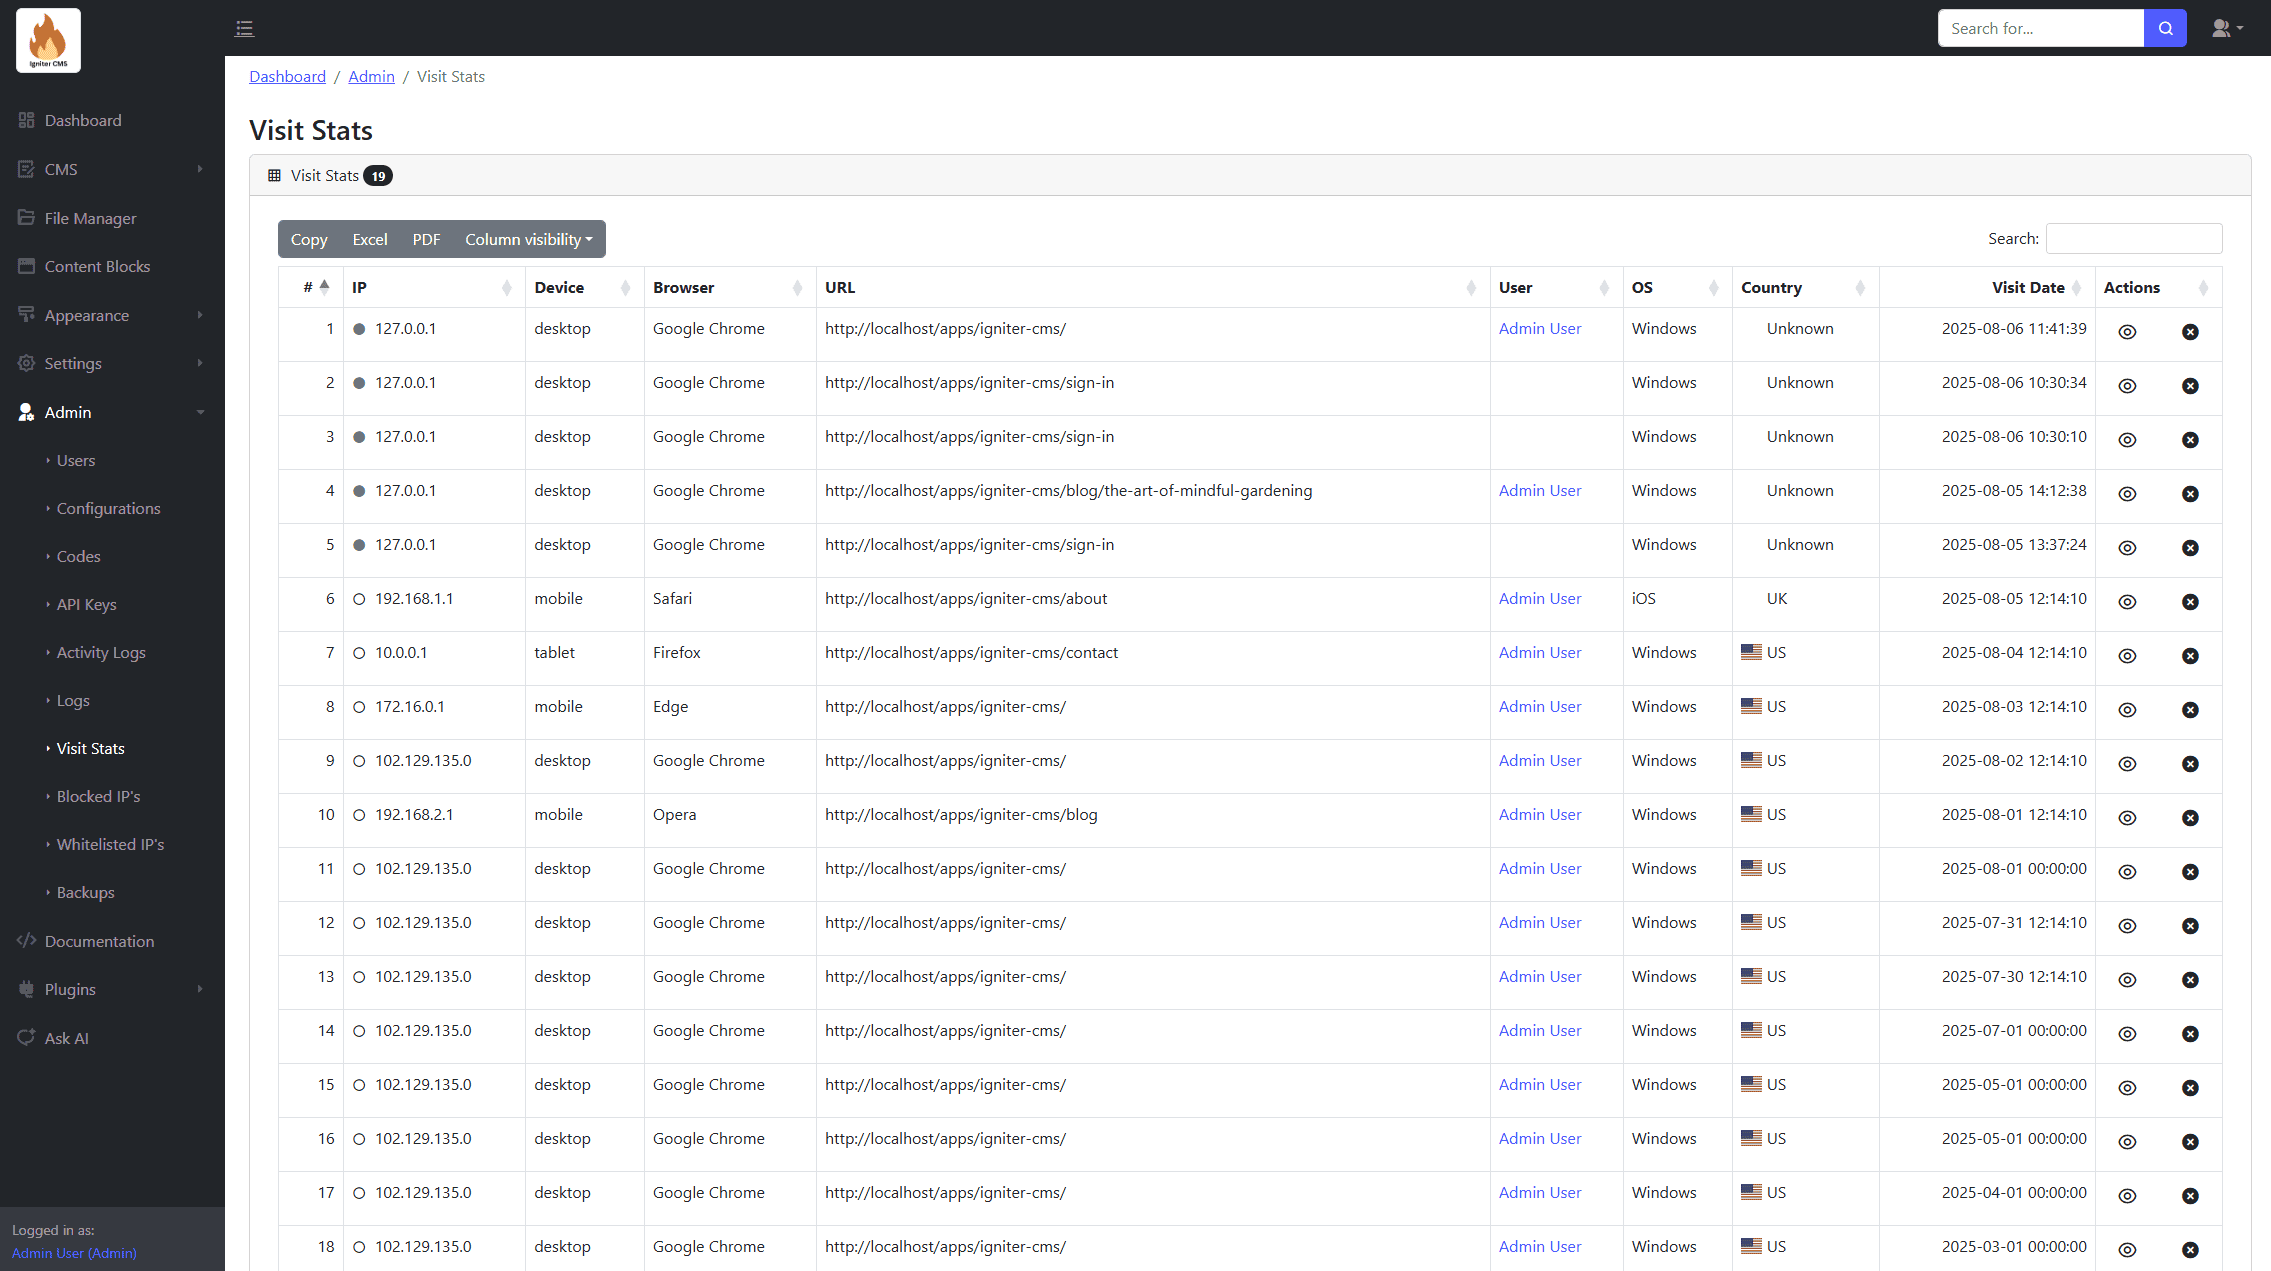Screen dimensions: 2271x1271
Task: Click the Igniter CMS flame logo
Action: [x=48, y=40]
